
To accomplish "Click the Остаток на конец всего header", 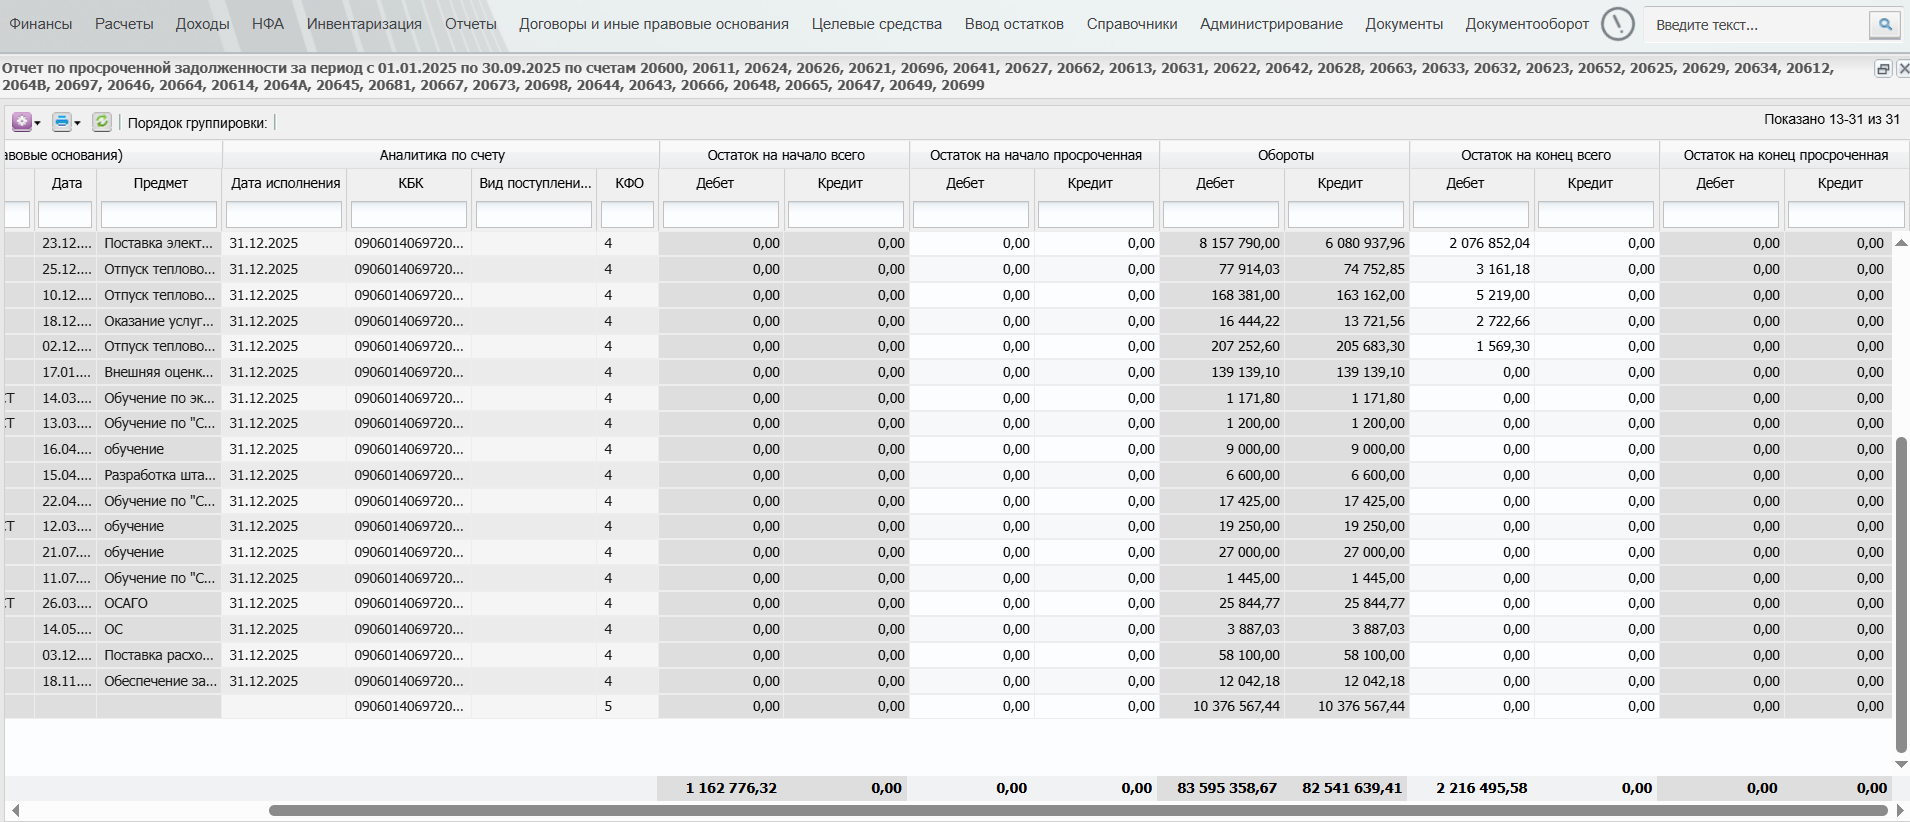I will click(x=1536, y=155).
